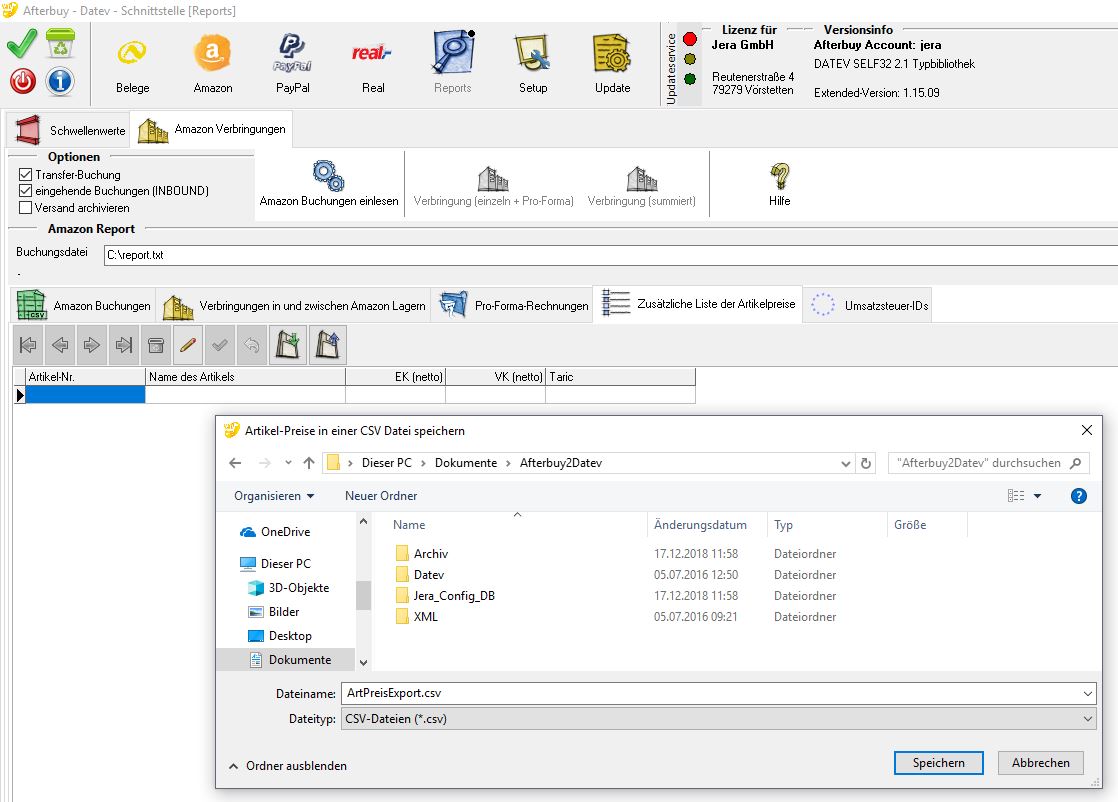The height and width of the screenshot is (802, 1118).
Task: Open the Setup module
Action: (533, 65)
